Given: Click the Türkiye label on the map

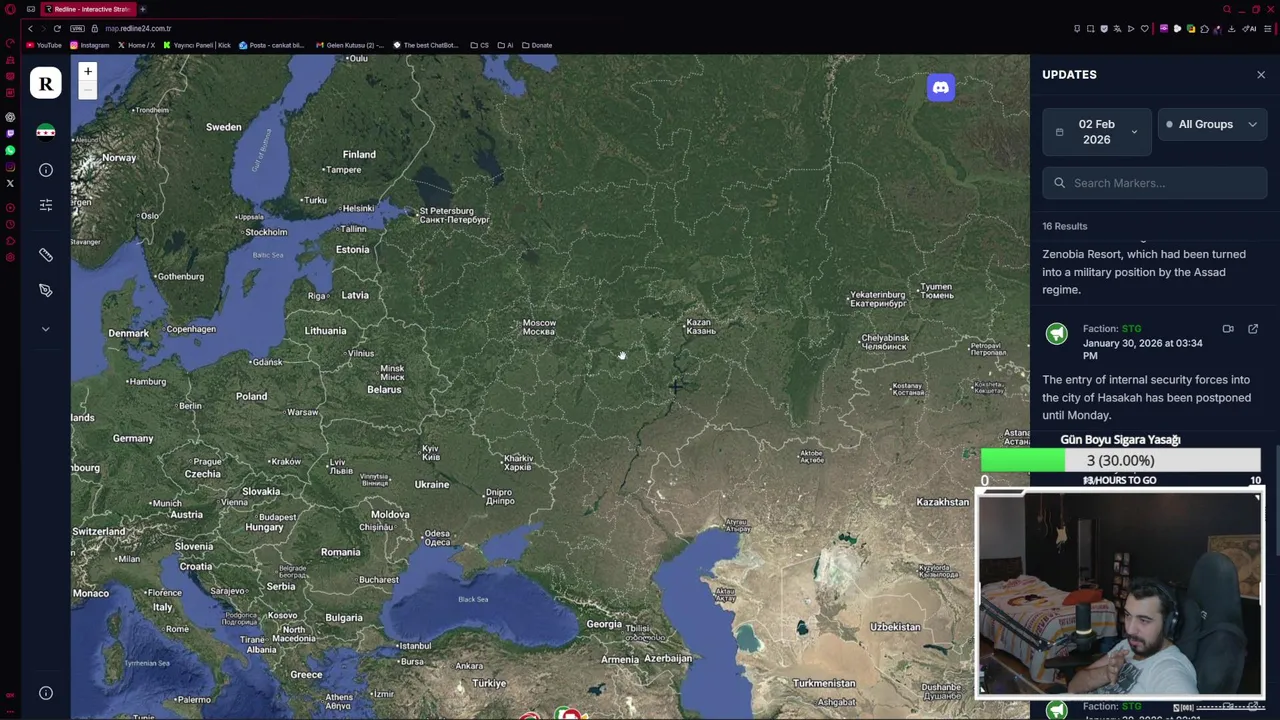Looking at the screenshot, I should click(489, 683).
